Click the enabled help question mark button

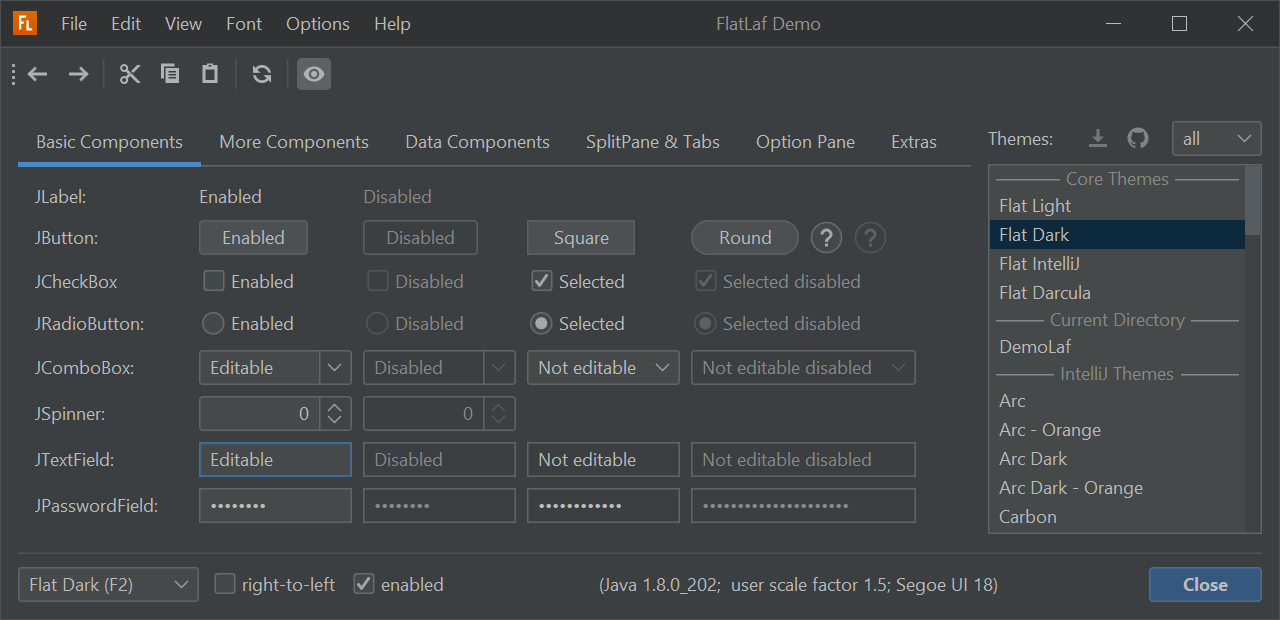tap(826, 238)
